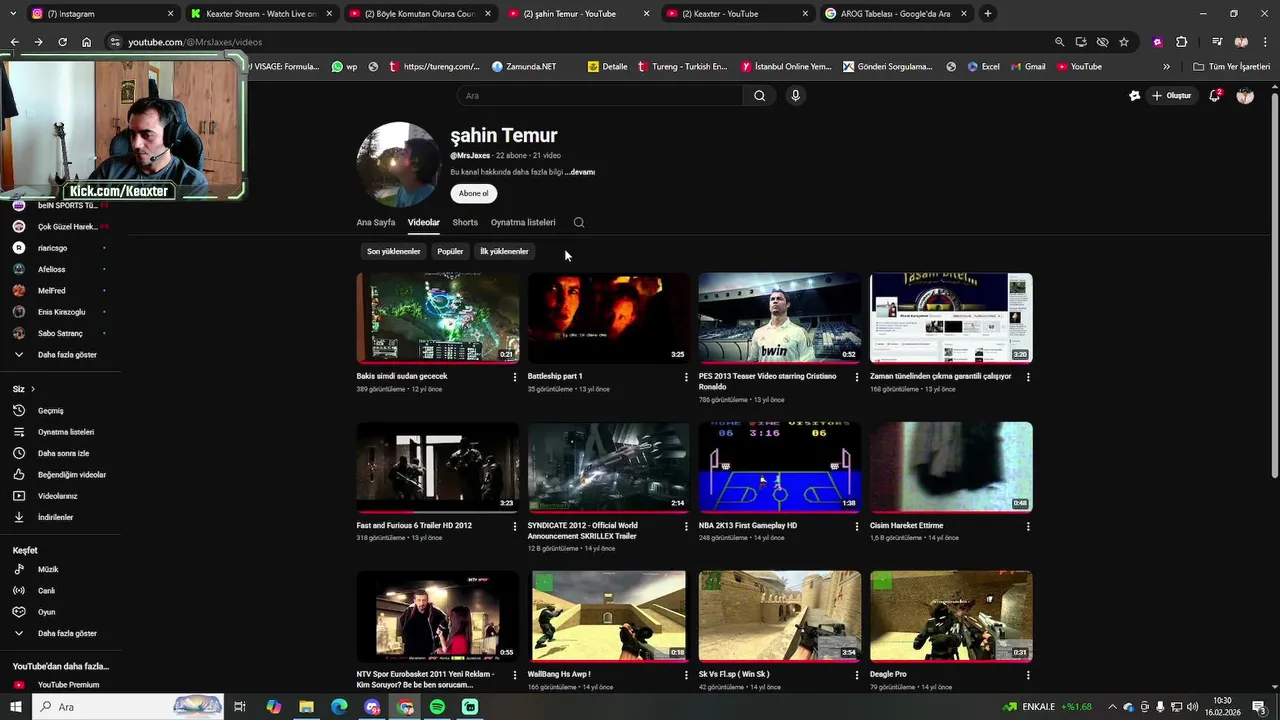Filter videos by İlk yüklenenler
This screenshot has height=720, width=1280.
[504, 252]
